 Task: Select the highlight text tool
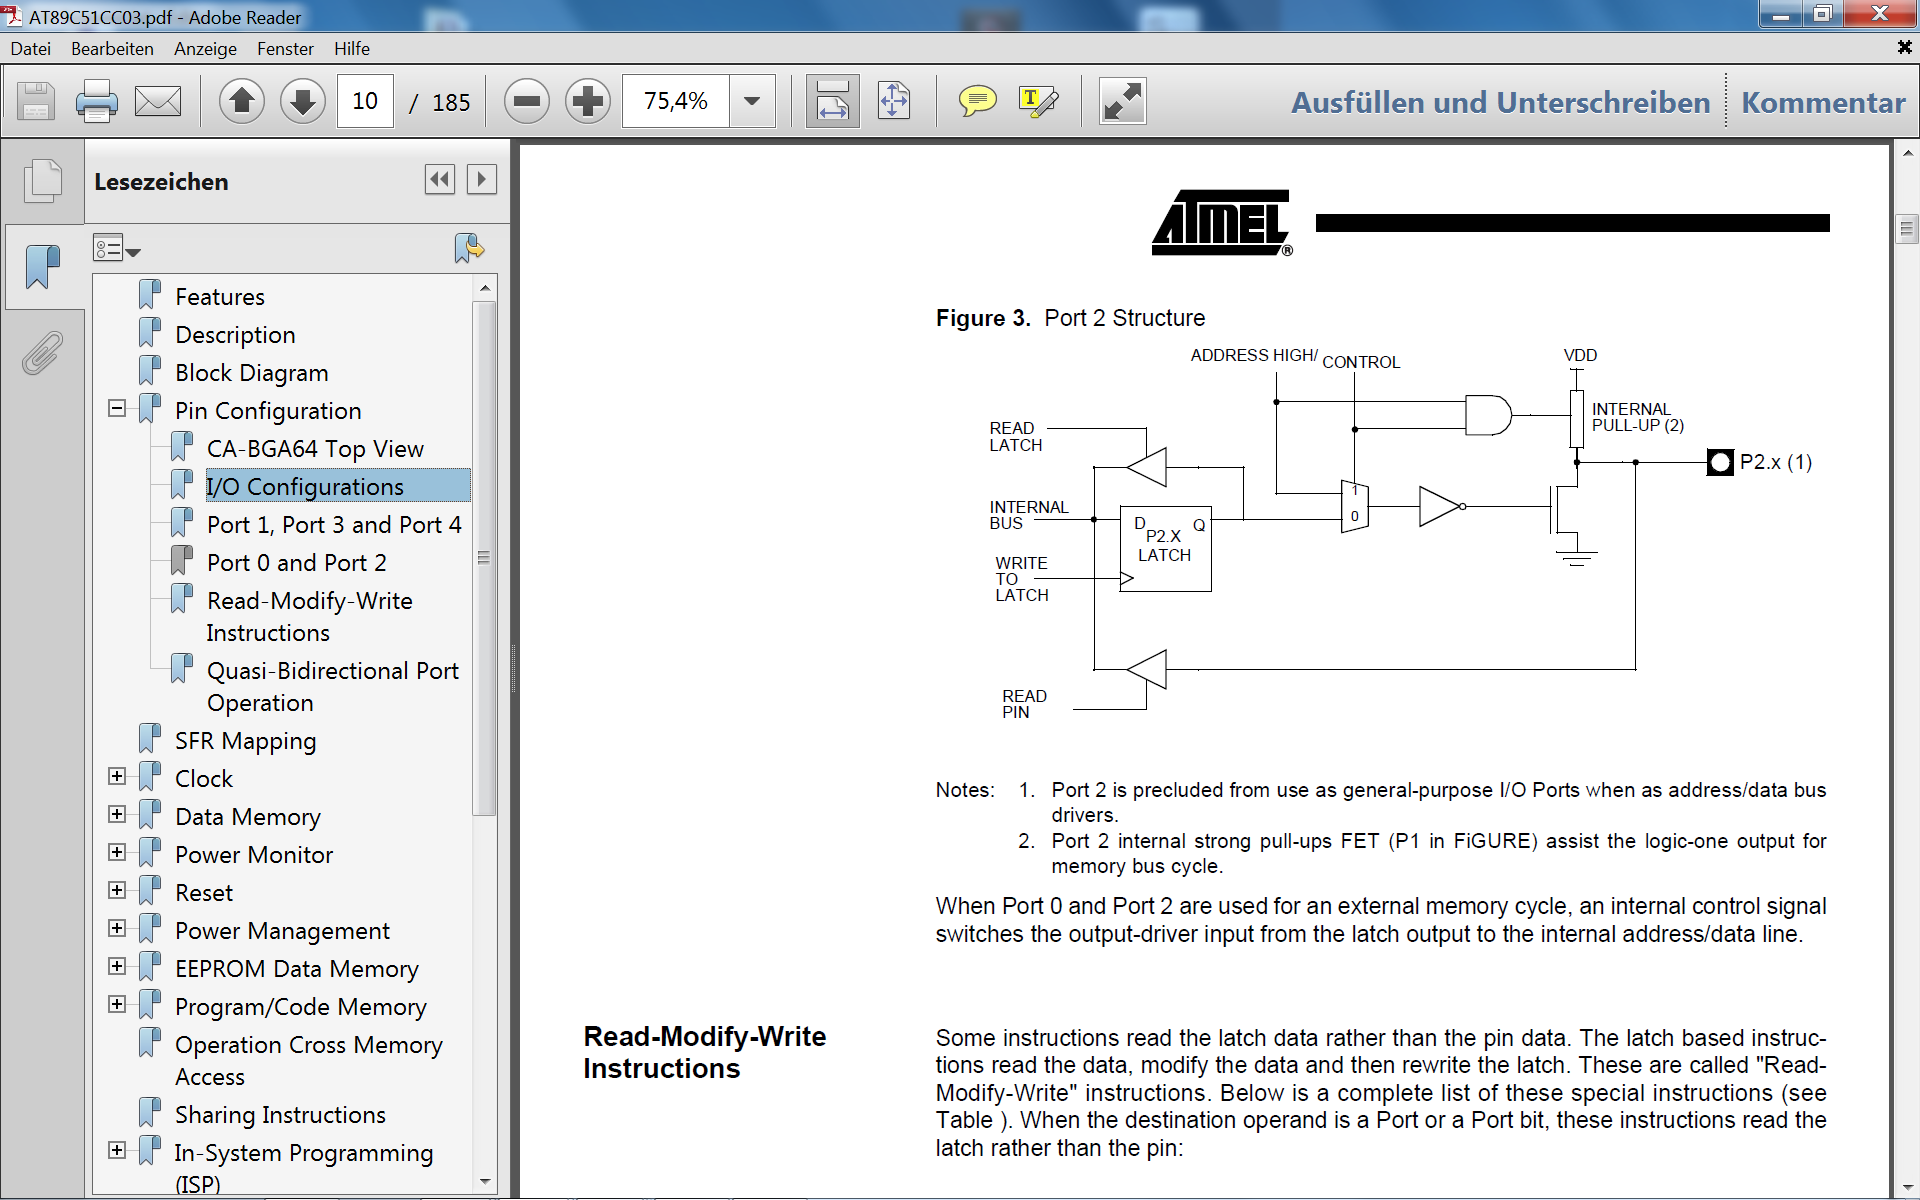coord(1038,101)
